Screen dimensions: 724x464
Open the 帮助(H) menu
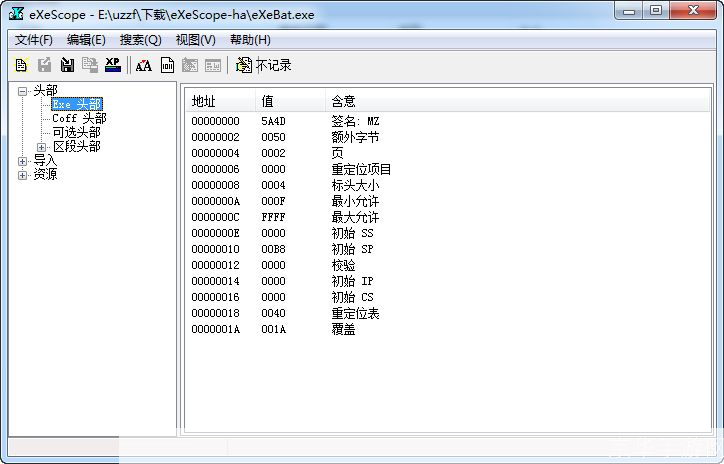250,40
